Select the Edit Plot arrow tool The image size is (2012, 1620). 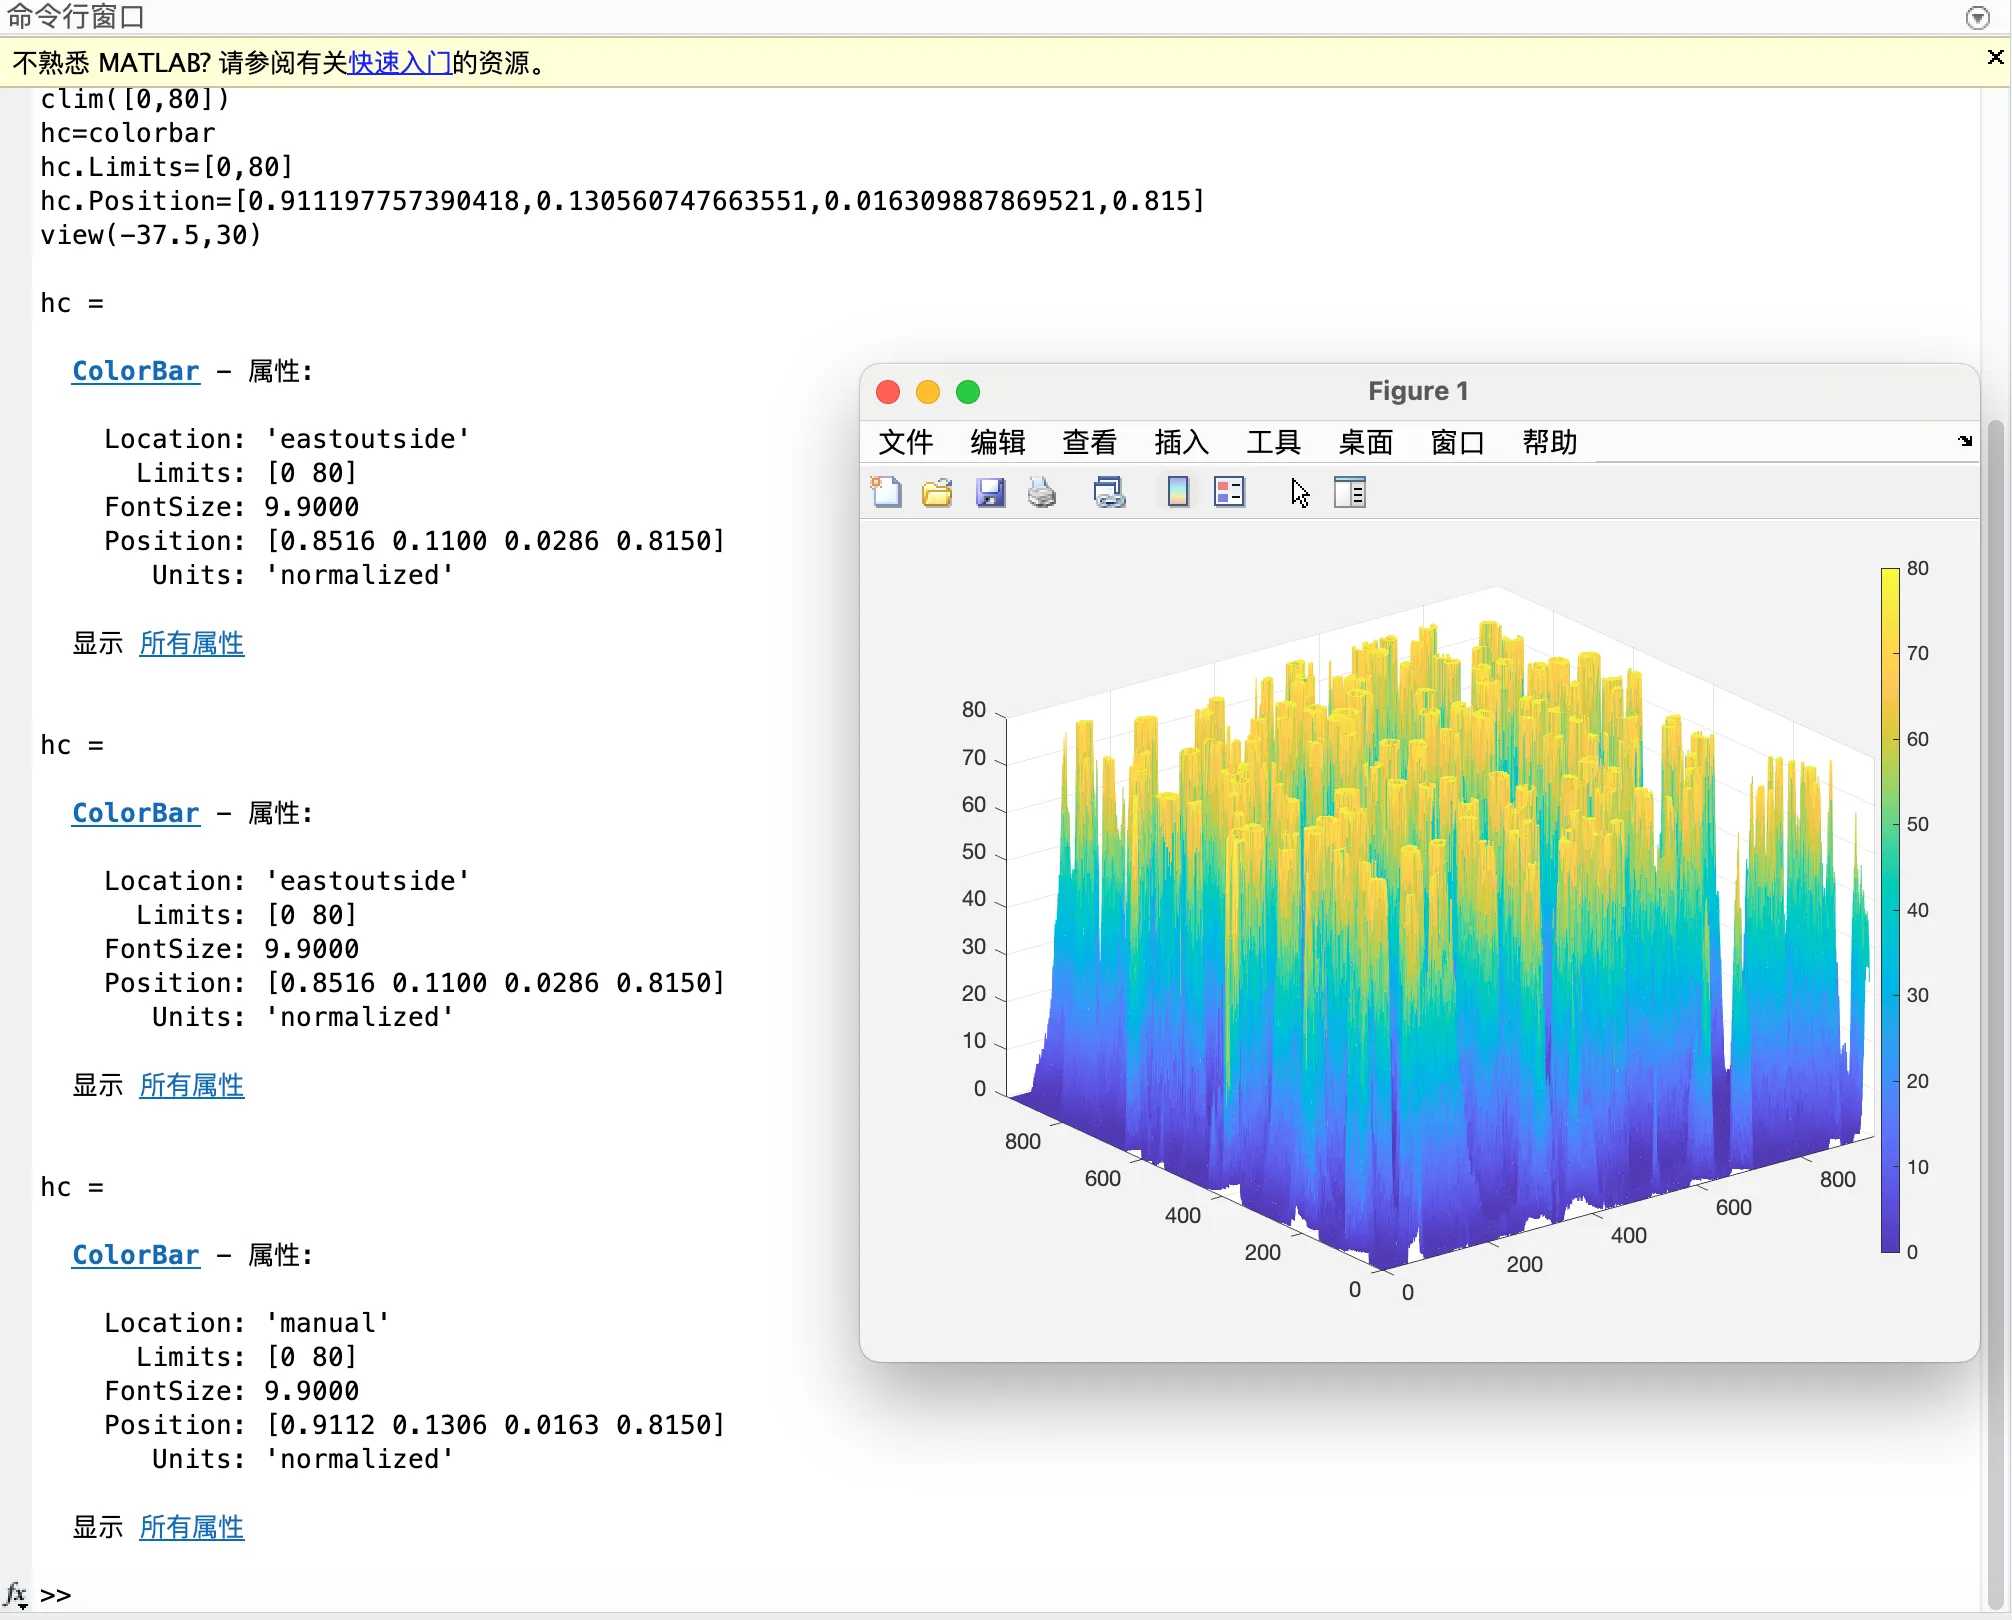click(1299, 492)
